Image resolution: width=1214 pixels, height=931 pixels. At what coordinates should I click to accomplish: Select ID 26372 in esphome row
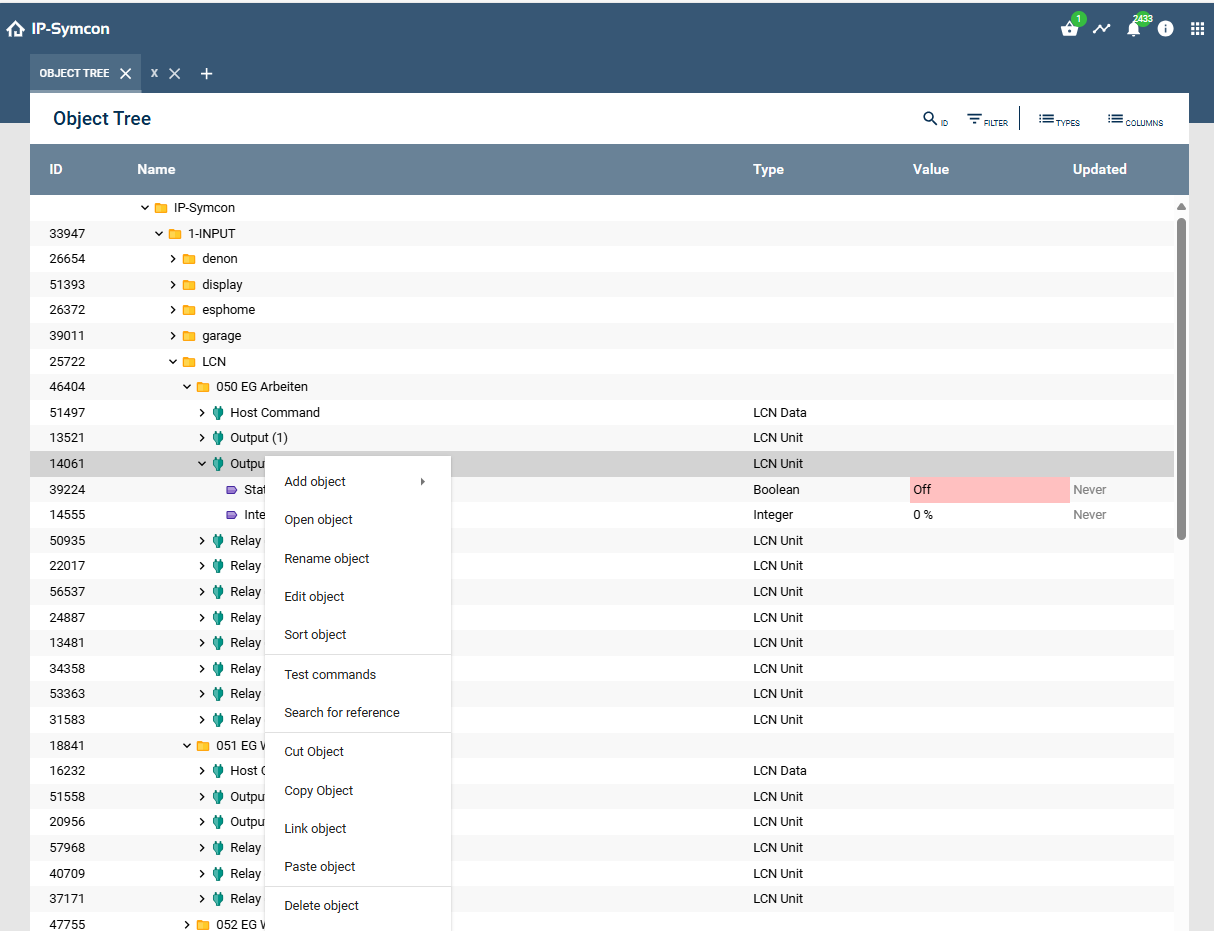(66, 310)
